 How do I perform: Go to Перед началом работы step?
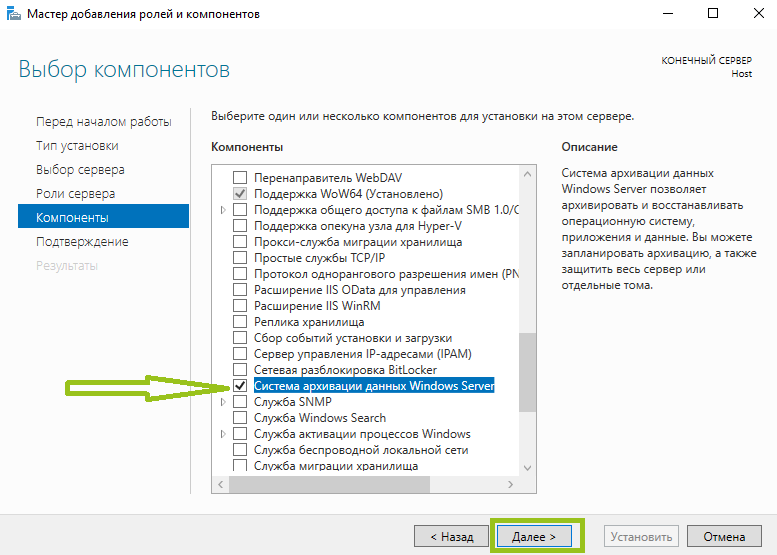pyautogui.click(x=104, y=121)
